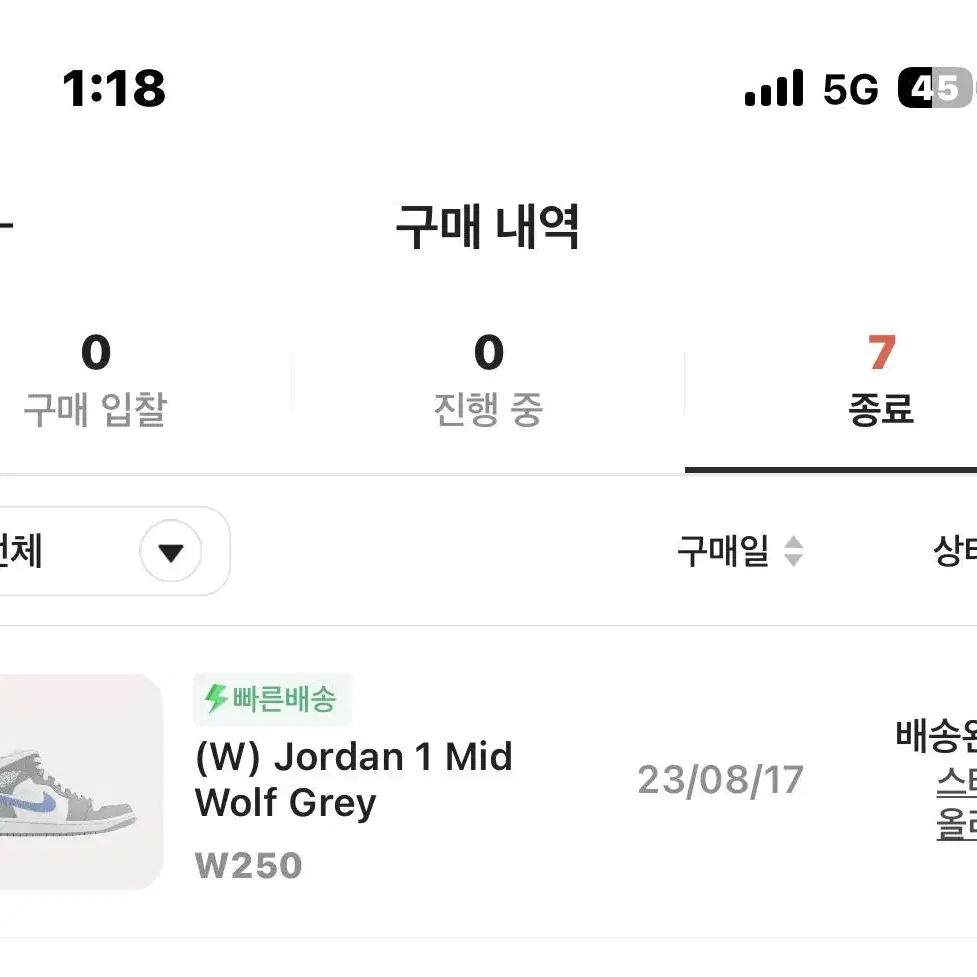
Task: Tap the 구매 내역 page title
Action: pyautogui.click(x=488, y=226)
